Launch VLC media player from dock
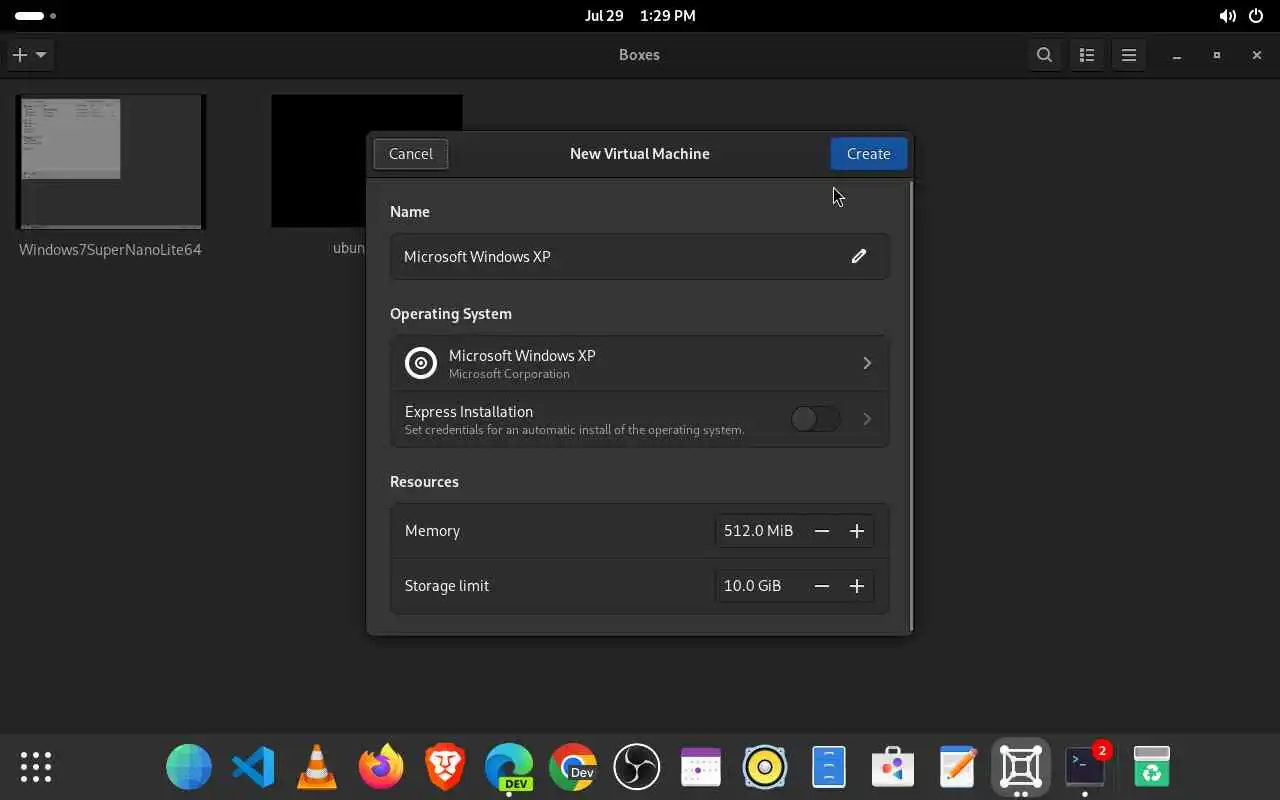The height and width of the screenshot is (800, 1280). [317, 767]
